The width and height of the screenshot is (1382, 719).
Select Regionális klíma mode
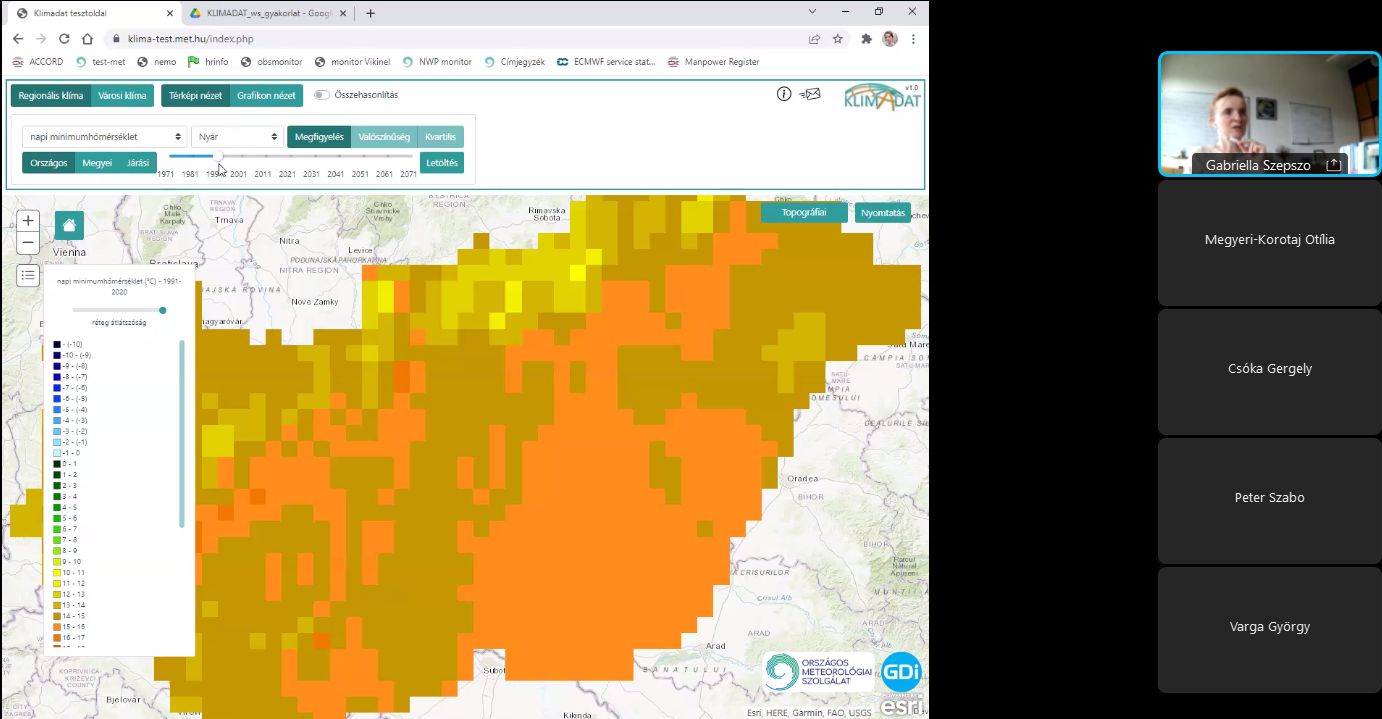[x=51, y=96]
